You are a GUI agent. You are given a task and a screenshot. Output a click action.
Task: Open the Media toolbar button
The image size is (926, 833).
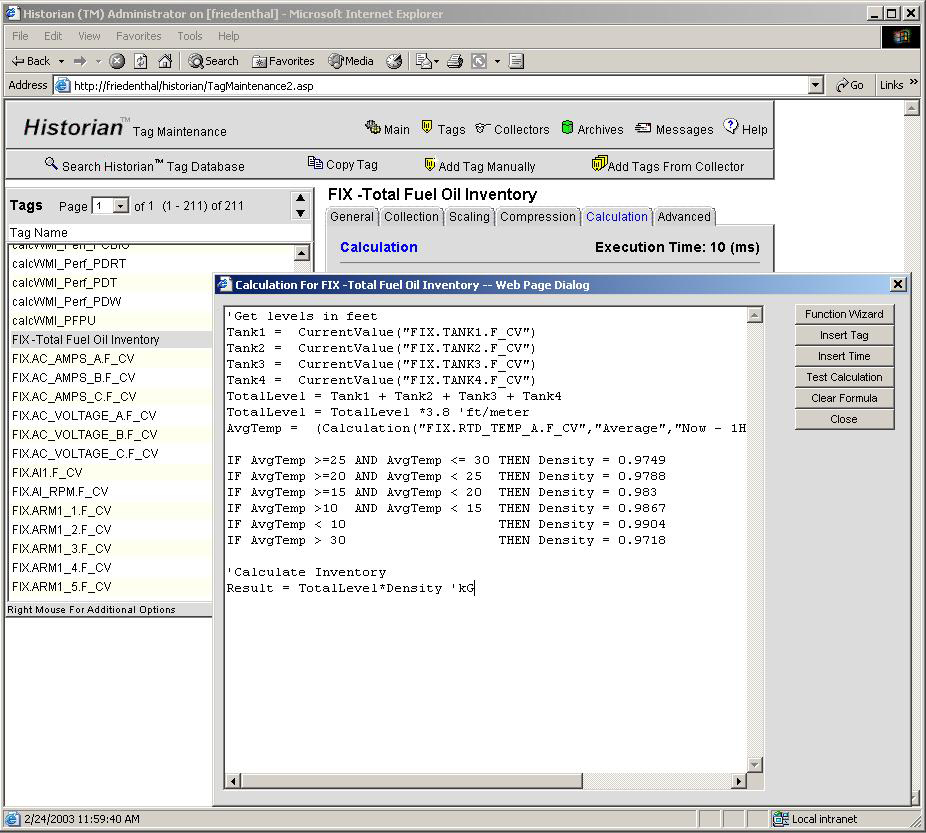351,61
